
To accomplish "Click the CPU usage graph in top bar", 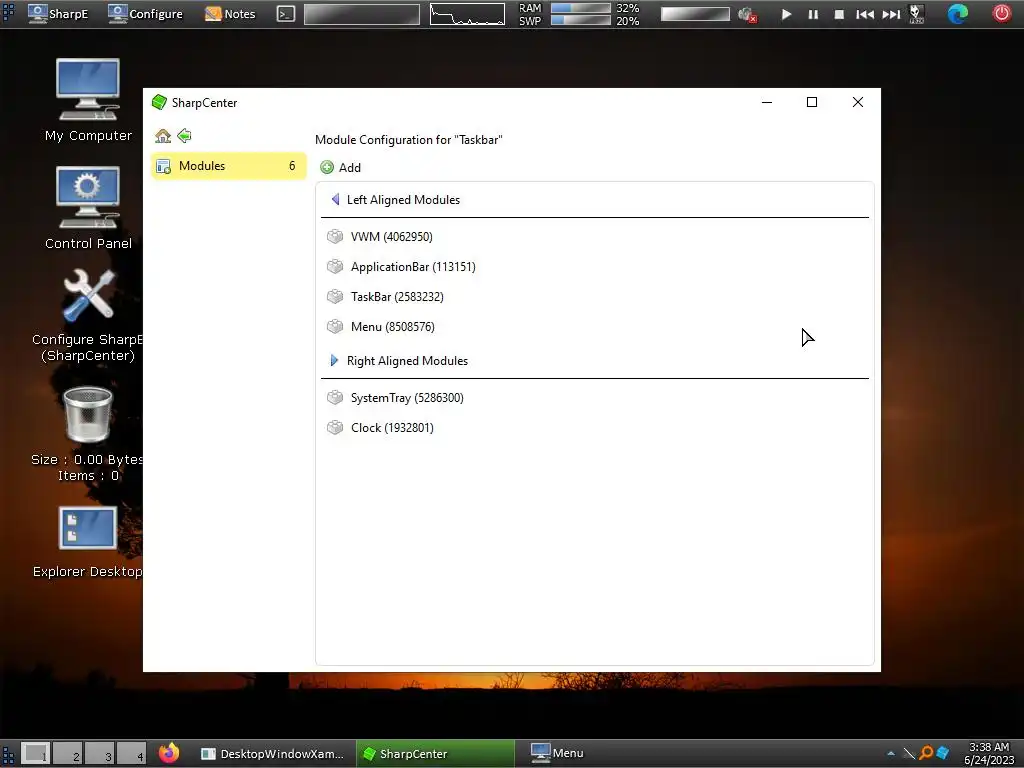I will point(468,14).
